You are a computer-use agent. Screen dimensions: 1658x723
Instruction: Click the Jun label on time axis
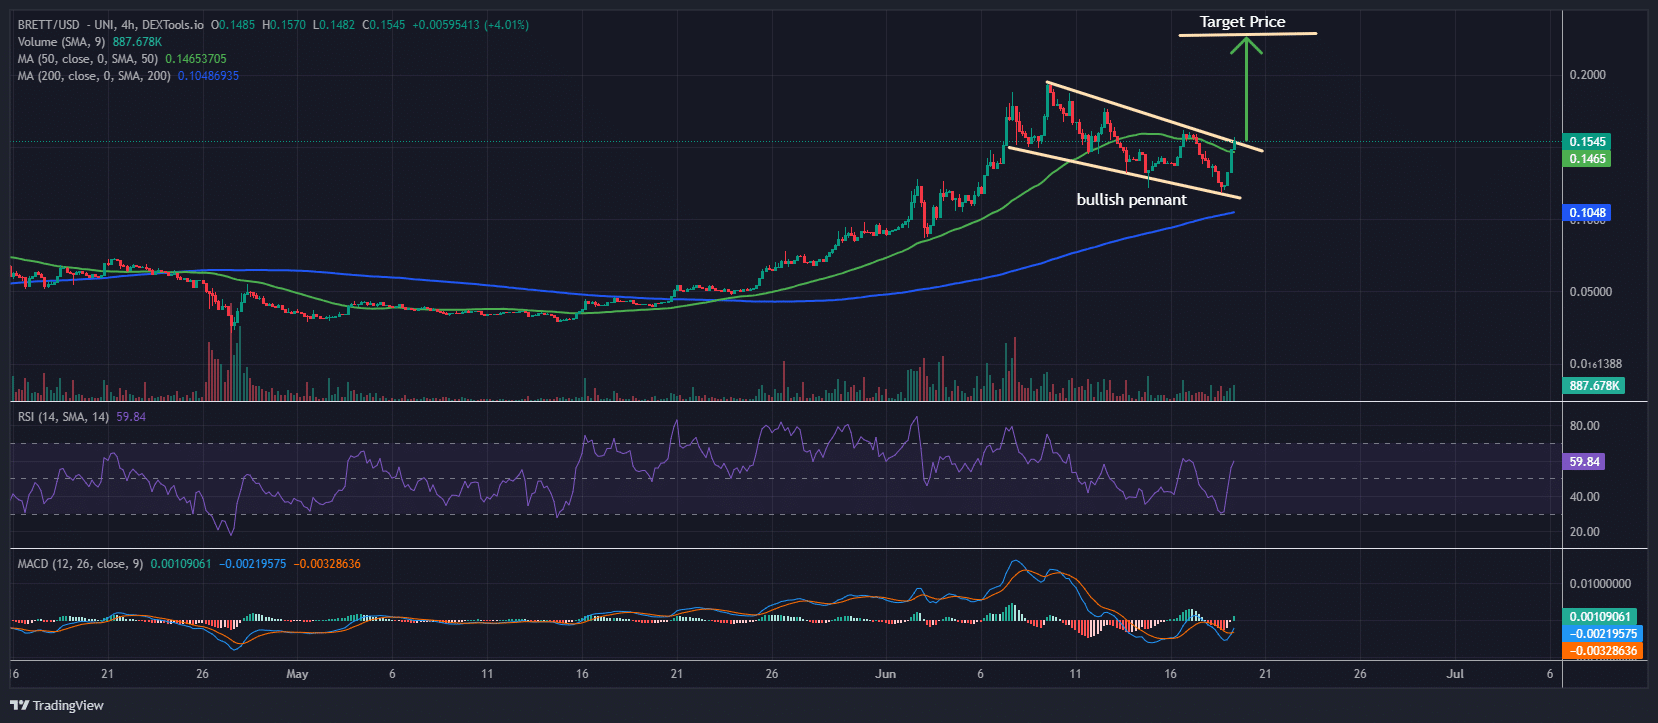[x=885, y=674]
